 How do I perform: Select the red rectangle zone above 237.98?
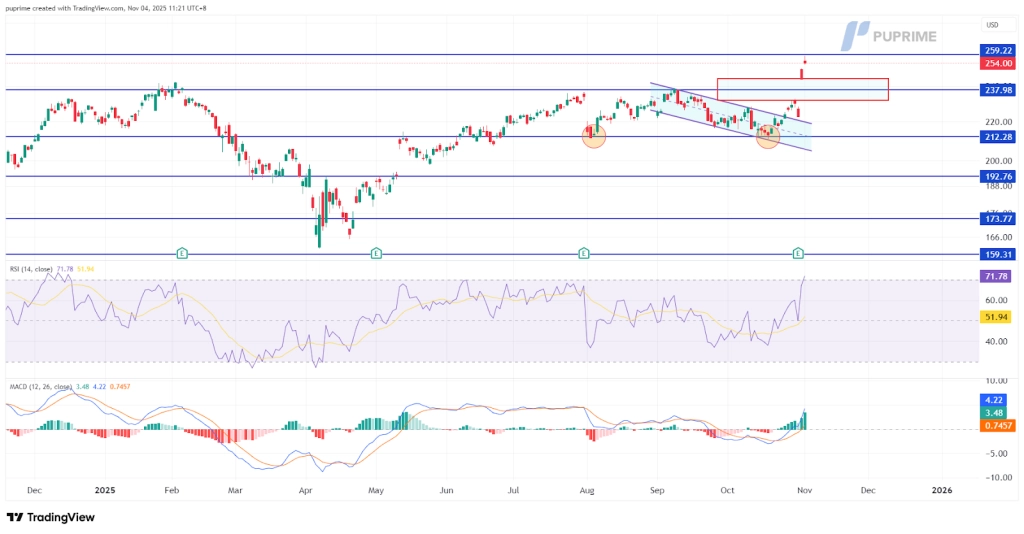[803, 89]
